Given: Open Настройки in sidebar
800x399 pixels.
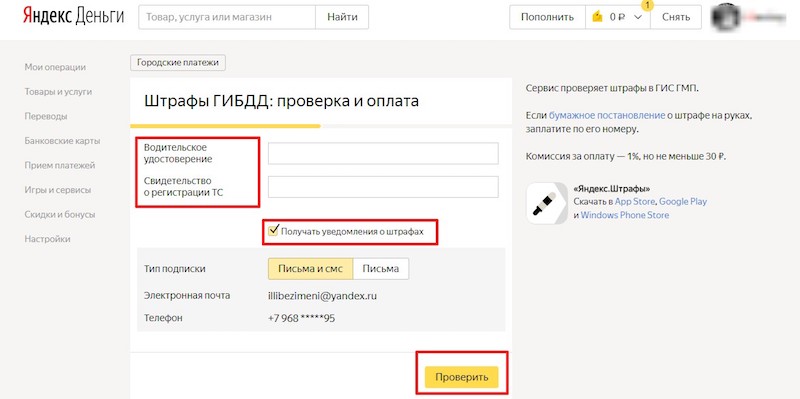Looking at the screenshot, I should click(x=47, y=239).
